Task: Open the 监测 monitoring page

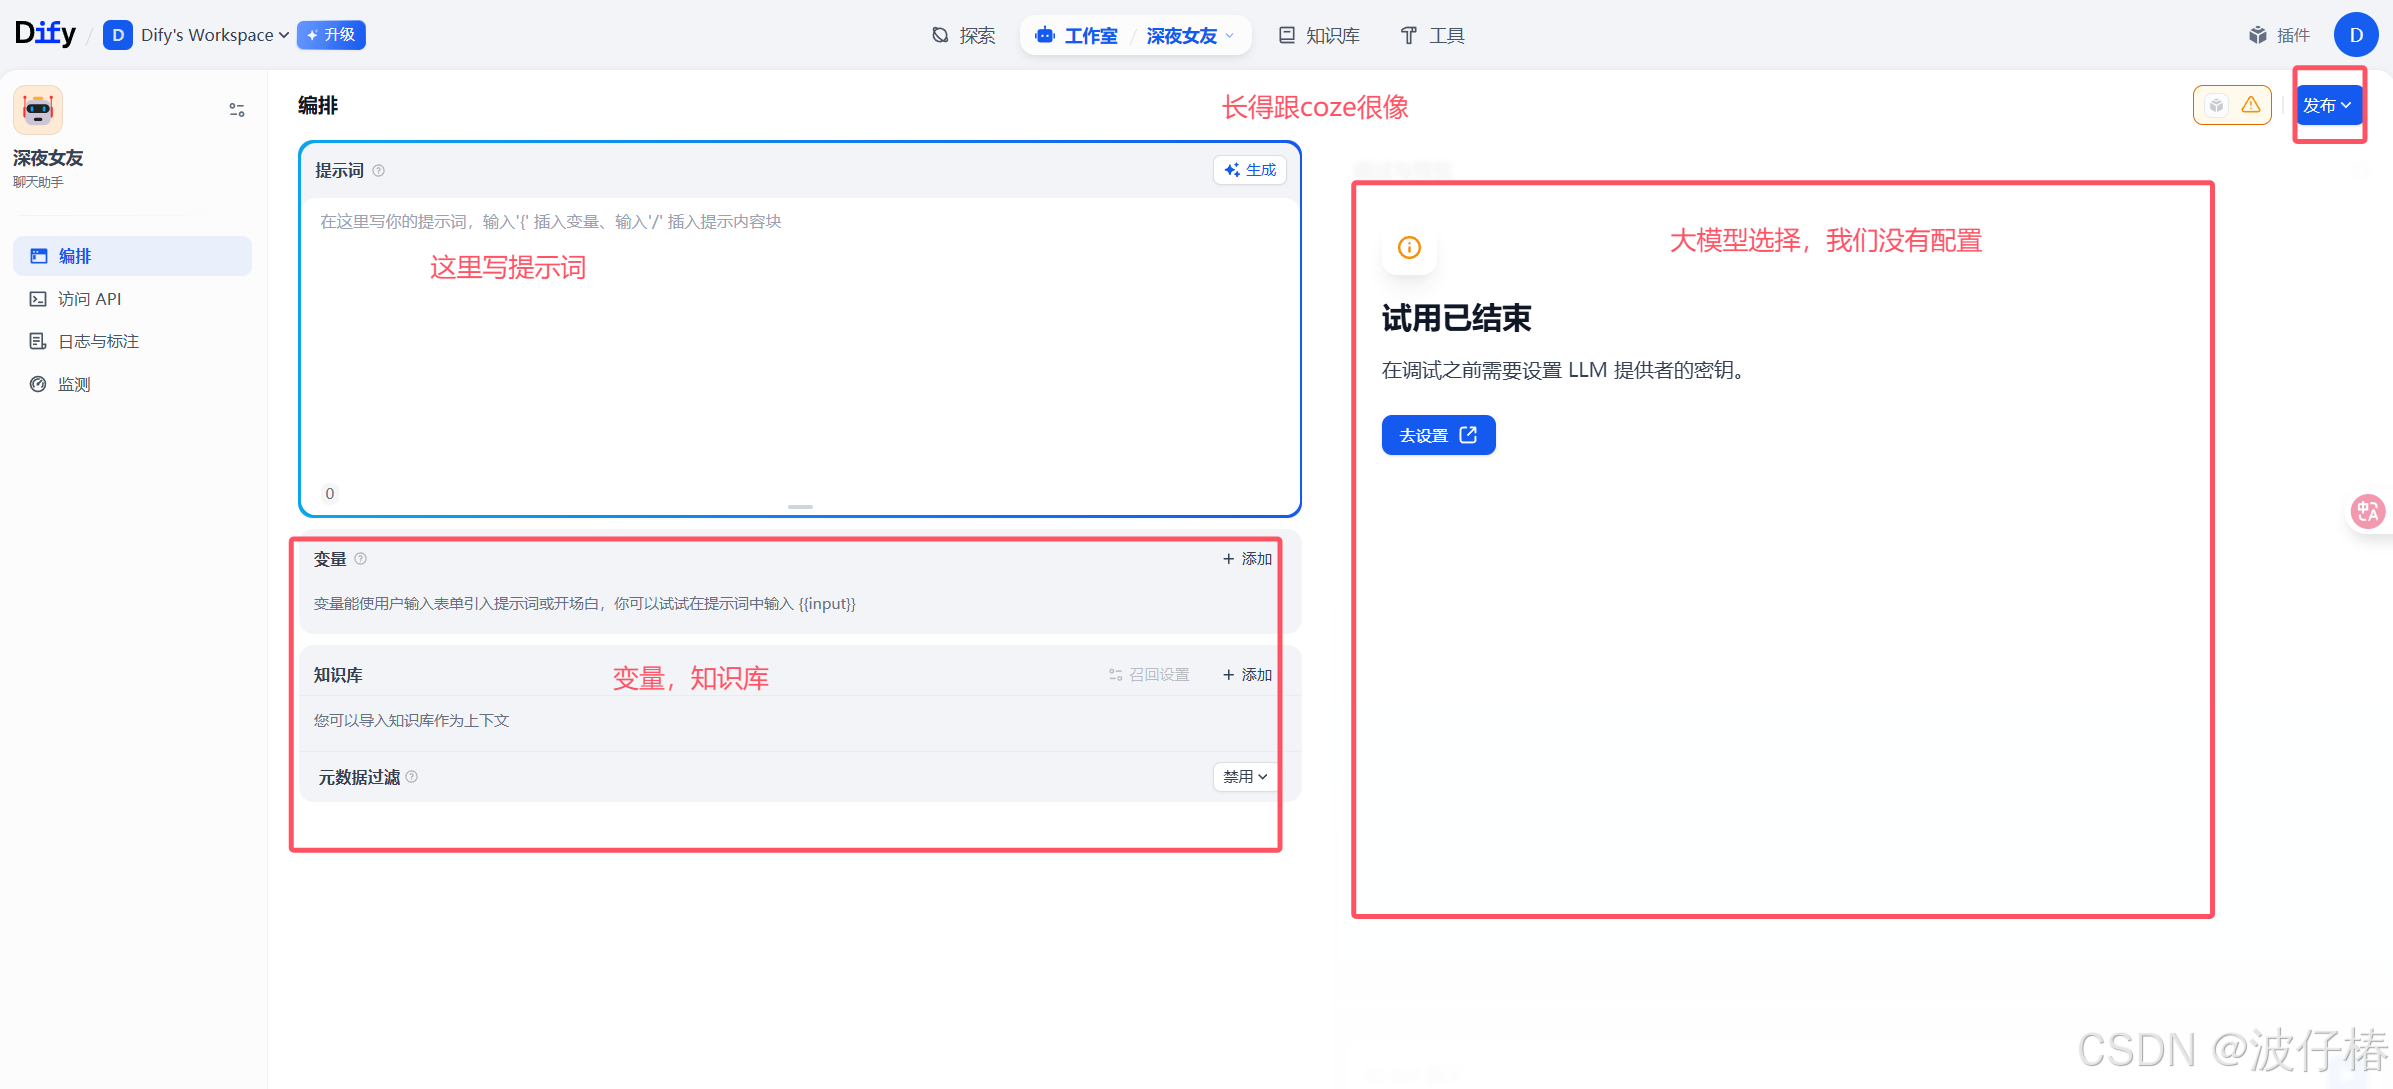Action: [74, 383]
